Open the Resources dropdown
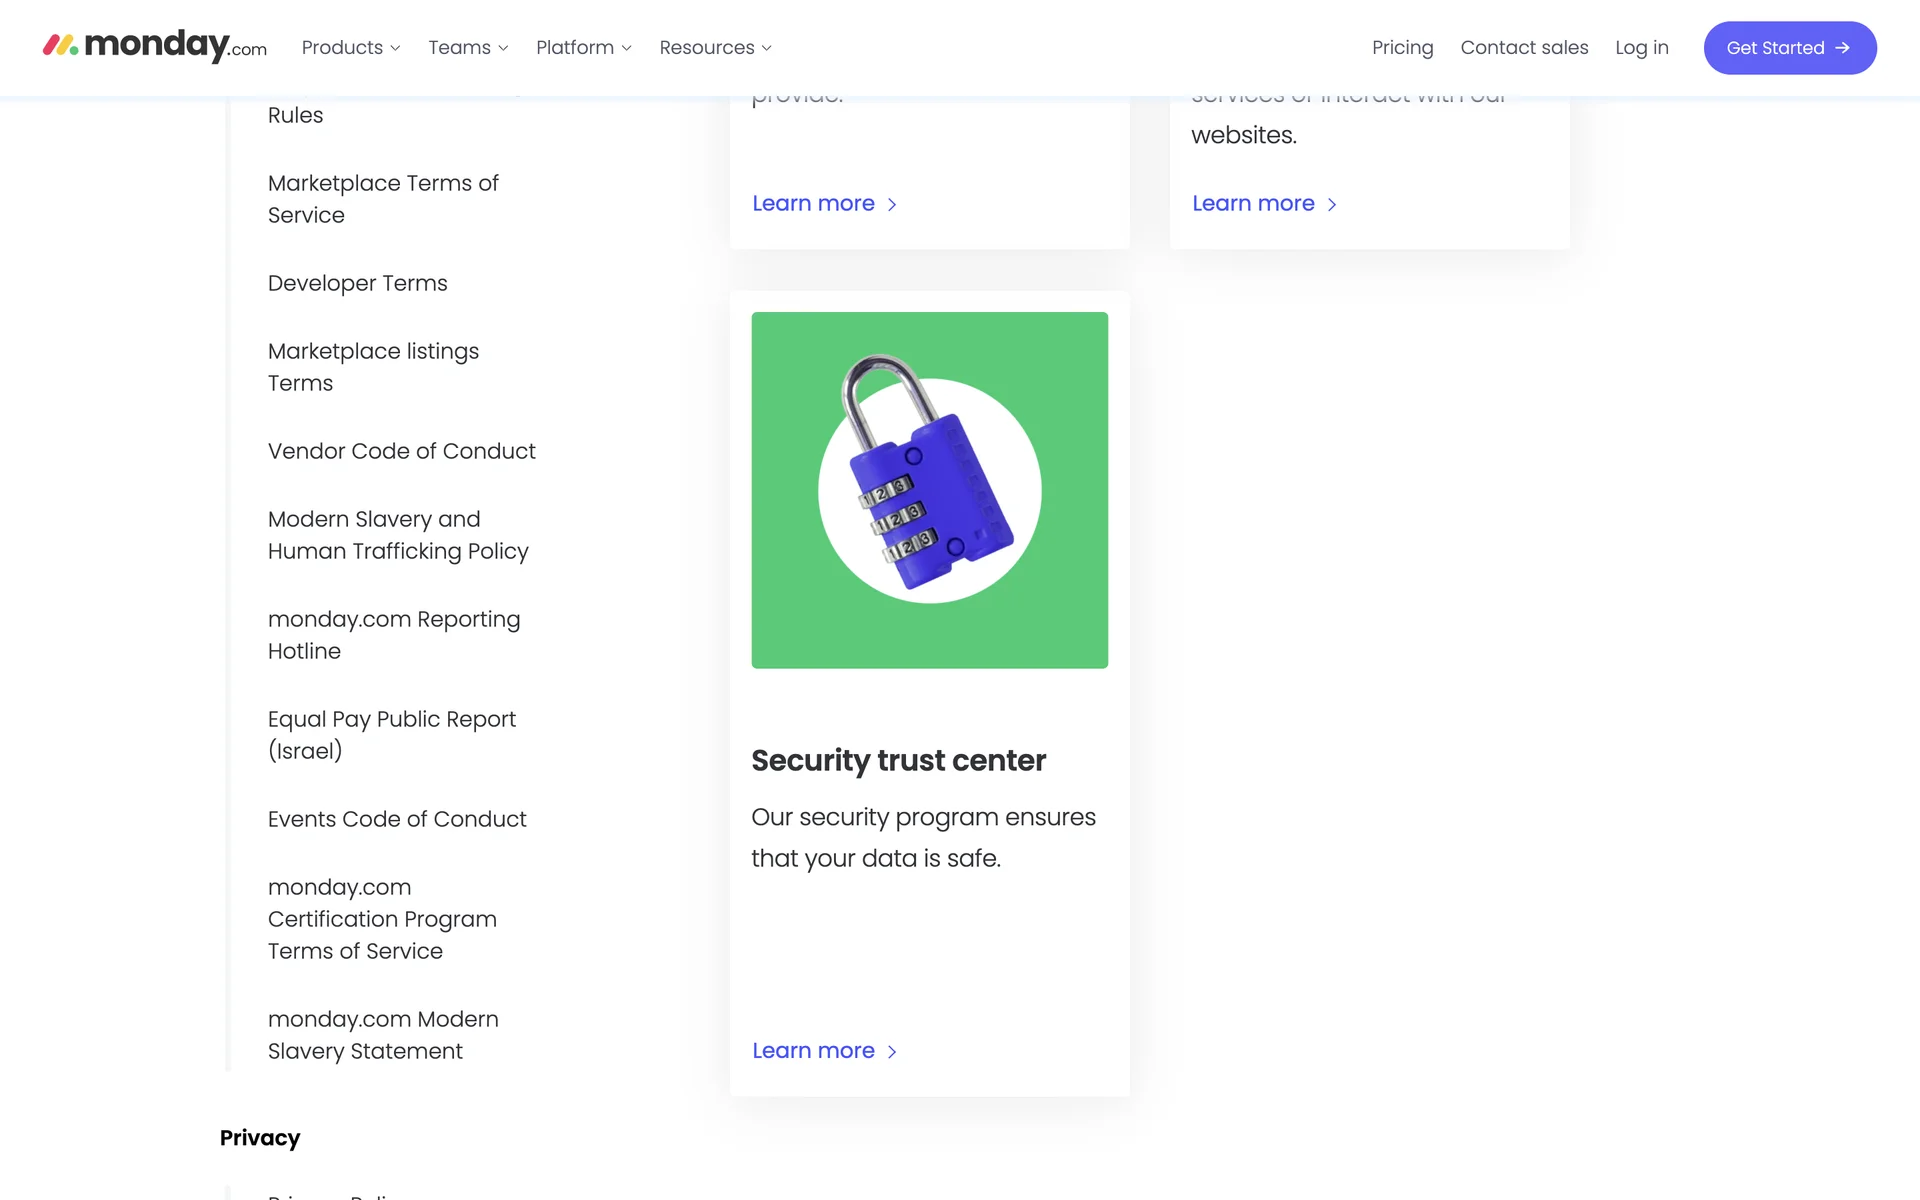The height and width of the screenshot is (1200, 1920). (715, 48)
